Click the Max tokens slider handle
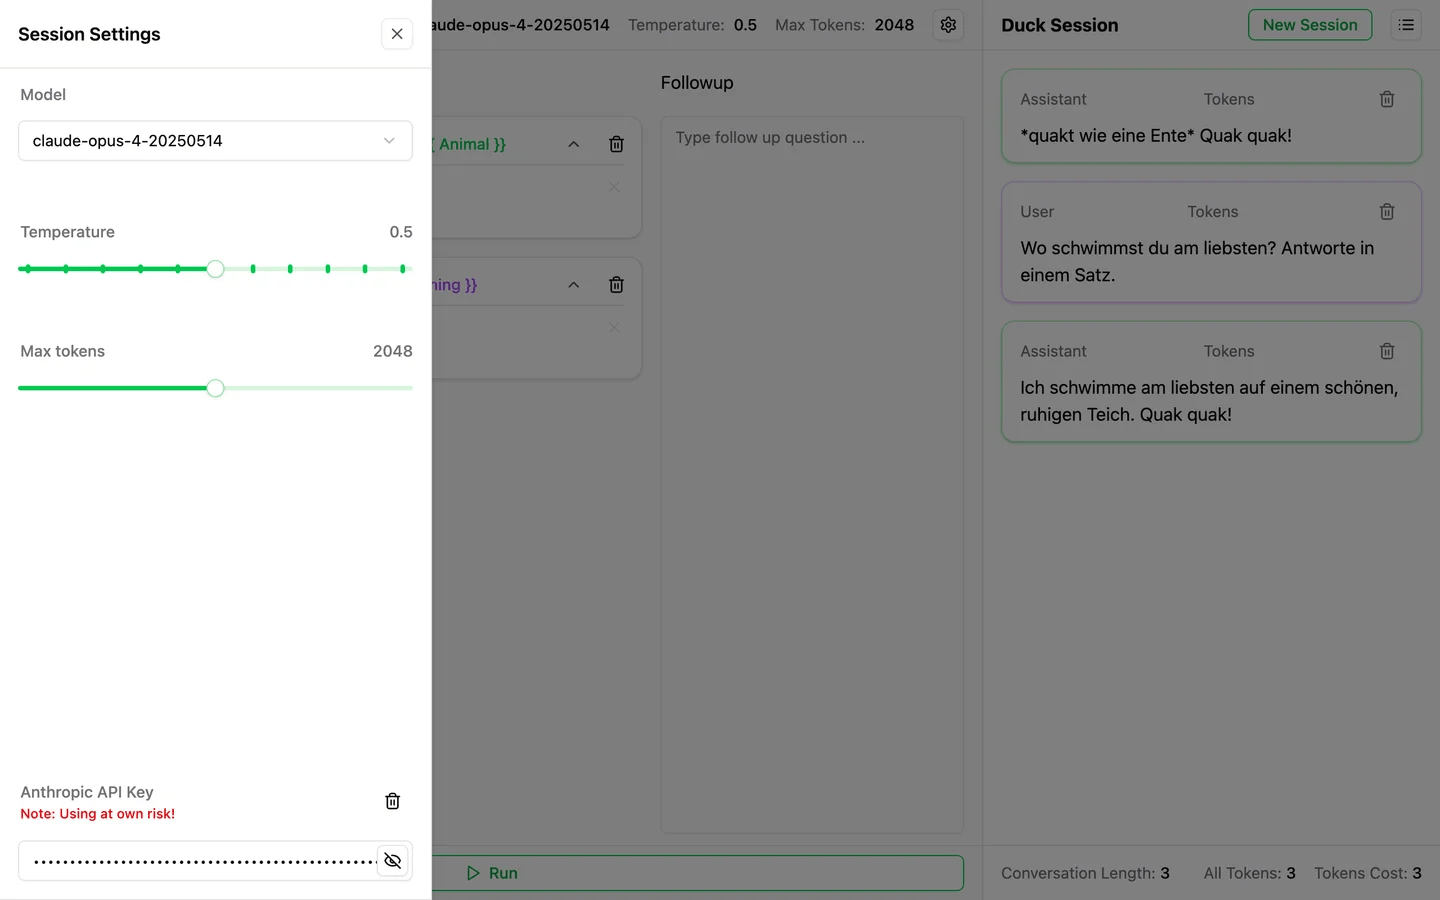This screenshot has height=900, width=1440. (215, 388)
